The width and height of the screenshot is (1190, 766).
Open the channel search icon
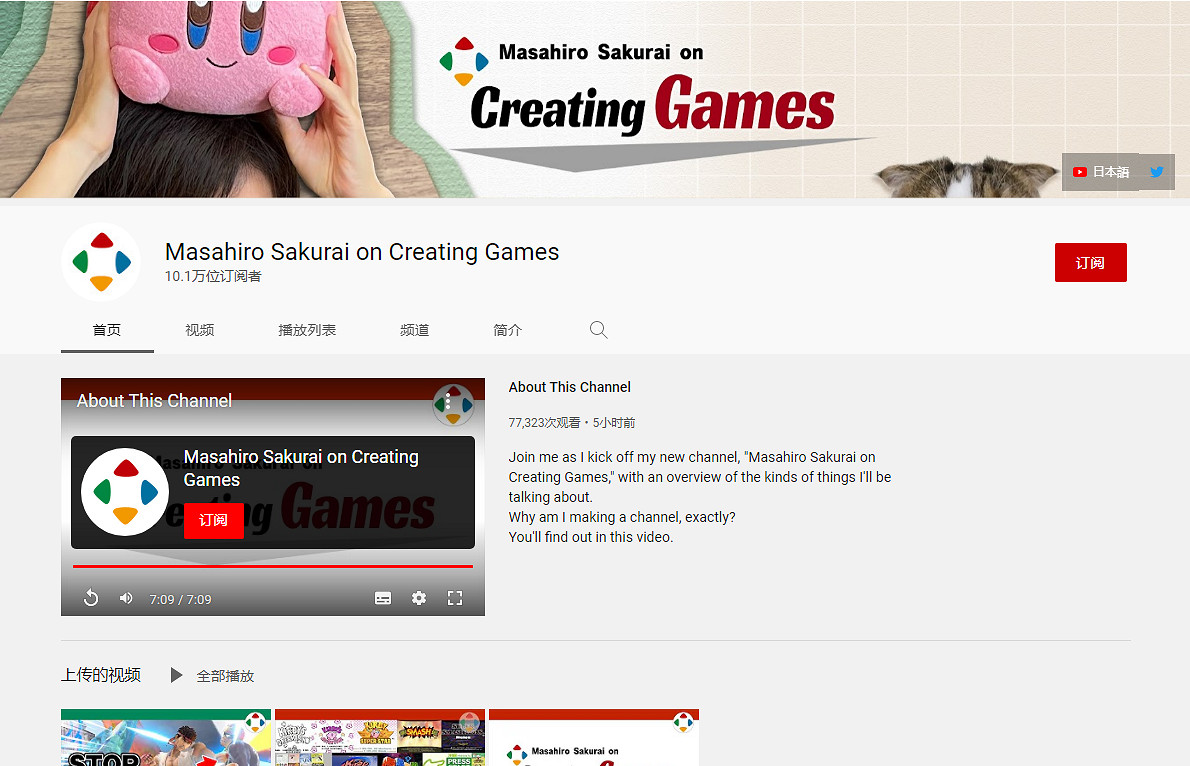[598, 329]
